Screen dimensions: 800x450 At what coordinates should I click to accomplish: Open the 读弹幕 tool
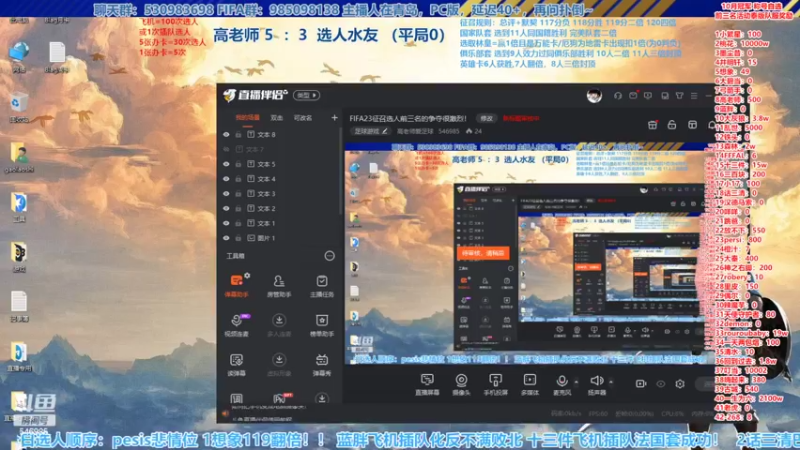click(236, 365)
